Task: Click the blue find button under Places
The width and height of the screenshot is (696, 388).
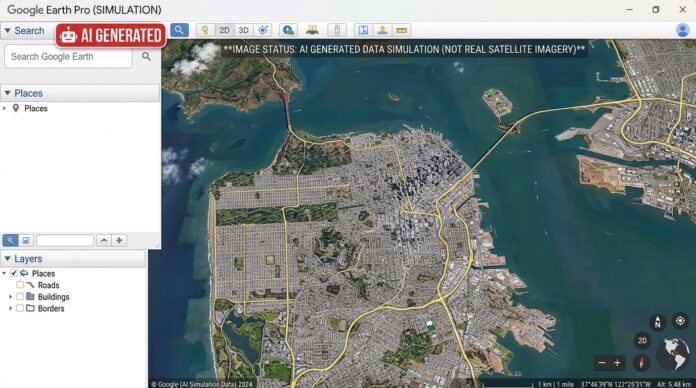Action: coord(10,240)
